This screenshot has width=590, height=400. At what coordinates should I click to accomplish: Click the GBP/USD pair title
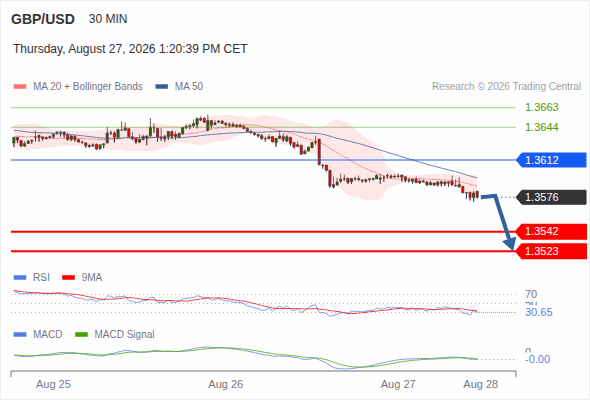click(x=43, y=19)
